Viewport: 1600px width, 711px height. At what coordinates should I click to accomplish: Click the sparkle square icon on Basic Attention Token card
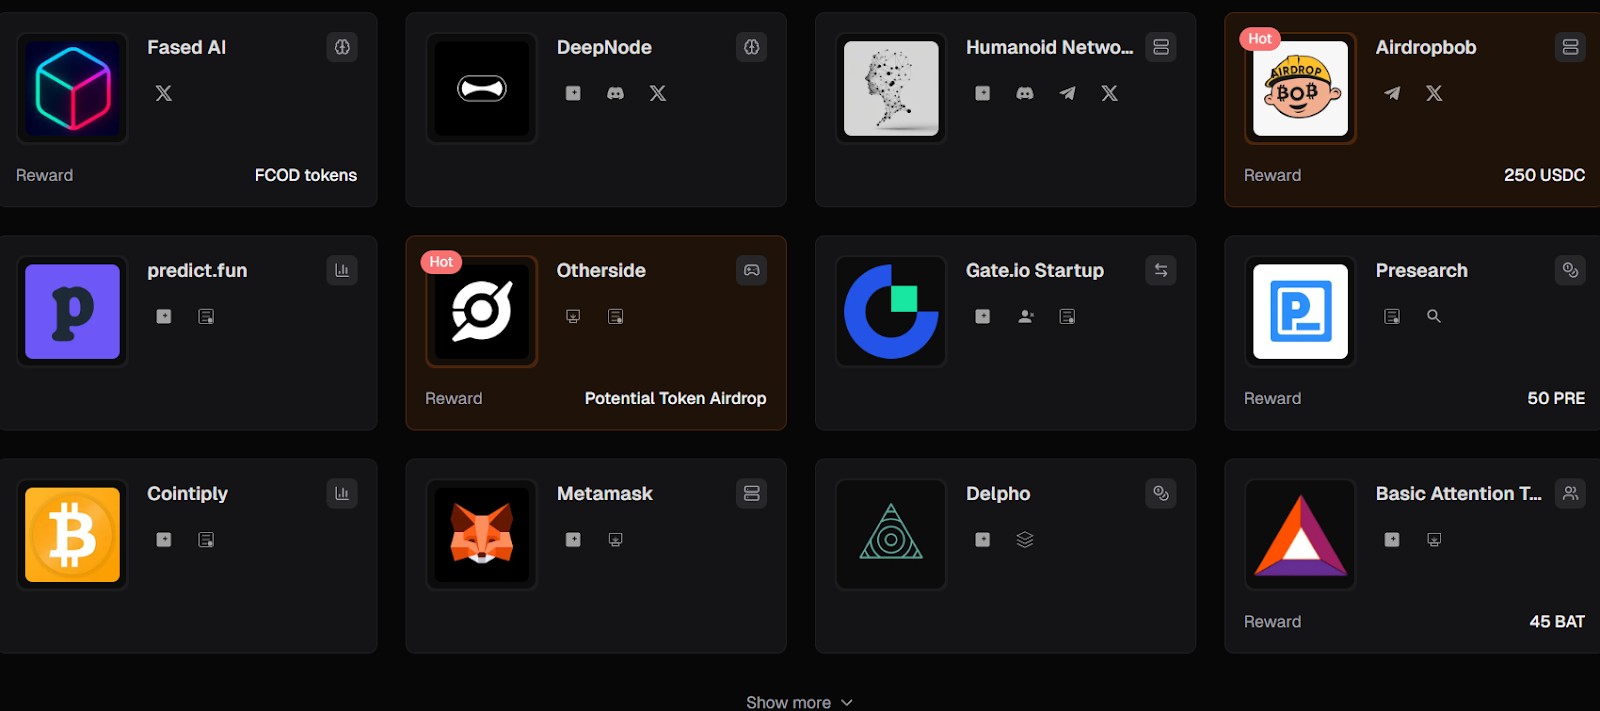[1392, 539]
